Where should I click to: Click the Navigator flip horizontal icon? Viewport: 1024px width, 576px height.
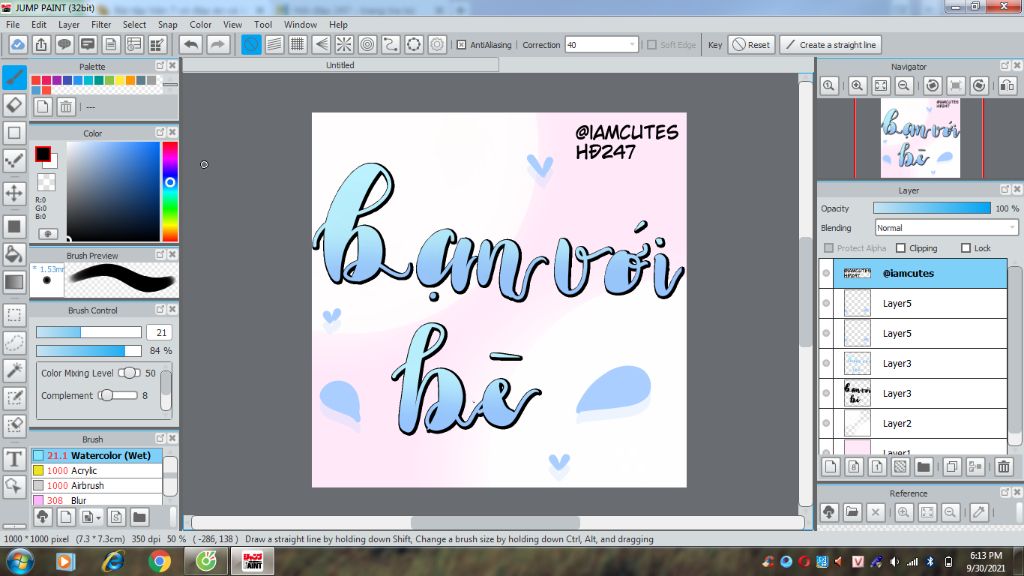click(x=1008, y=86)
